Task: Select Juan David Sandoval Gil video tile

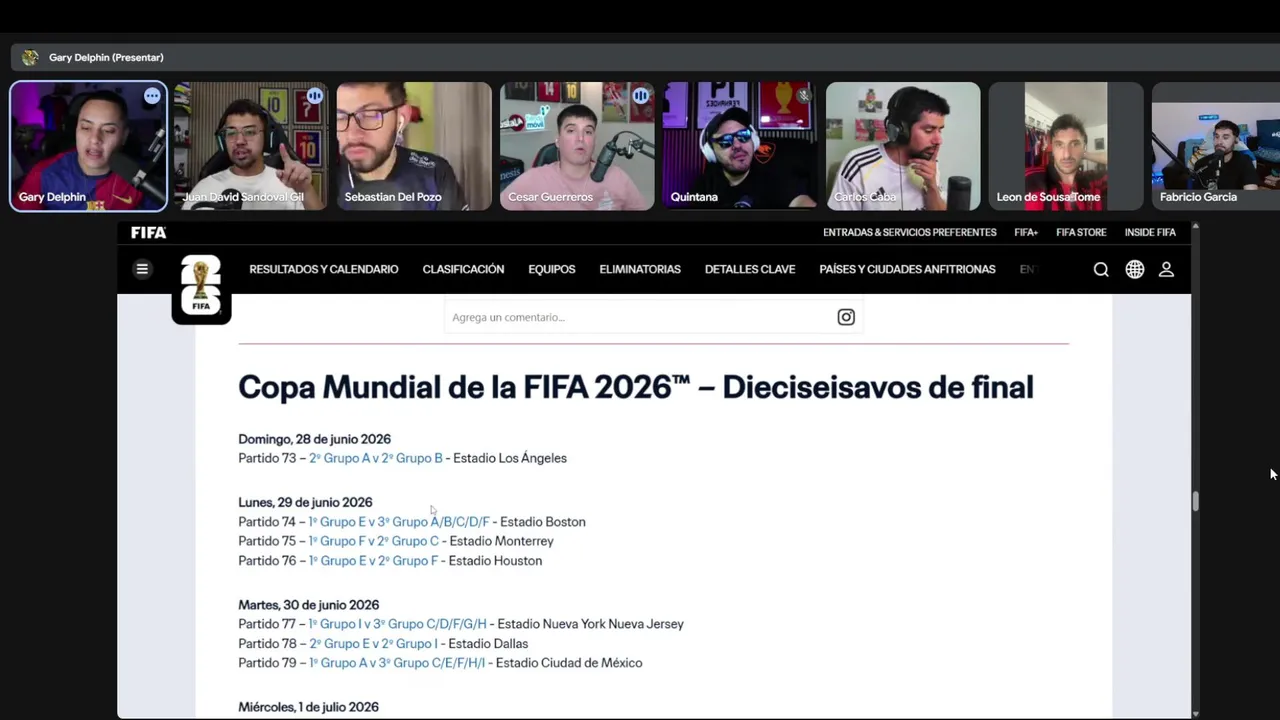Action: [251, 146]
